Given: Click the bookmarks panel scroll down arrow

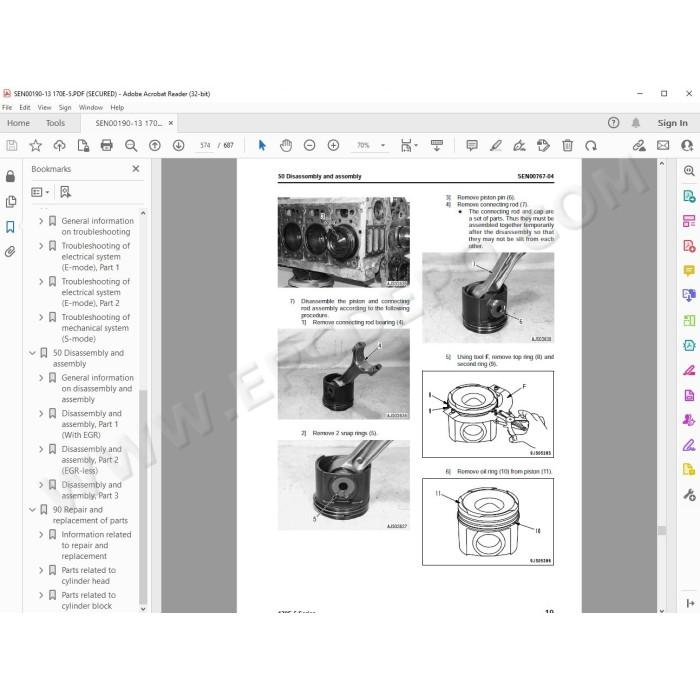Looking at the screenshot, I should pyautogui.click(x=143, y=609).
